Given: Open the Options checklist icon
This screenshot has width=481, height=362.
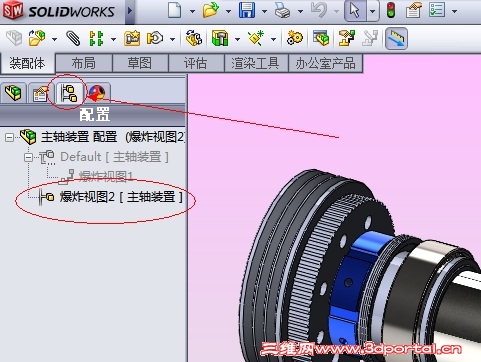Looking at the screenshot, I should point(437,10).
